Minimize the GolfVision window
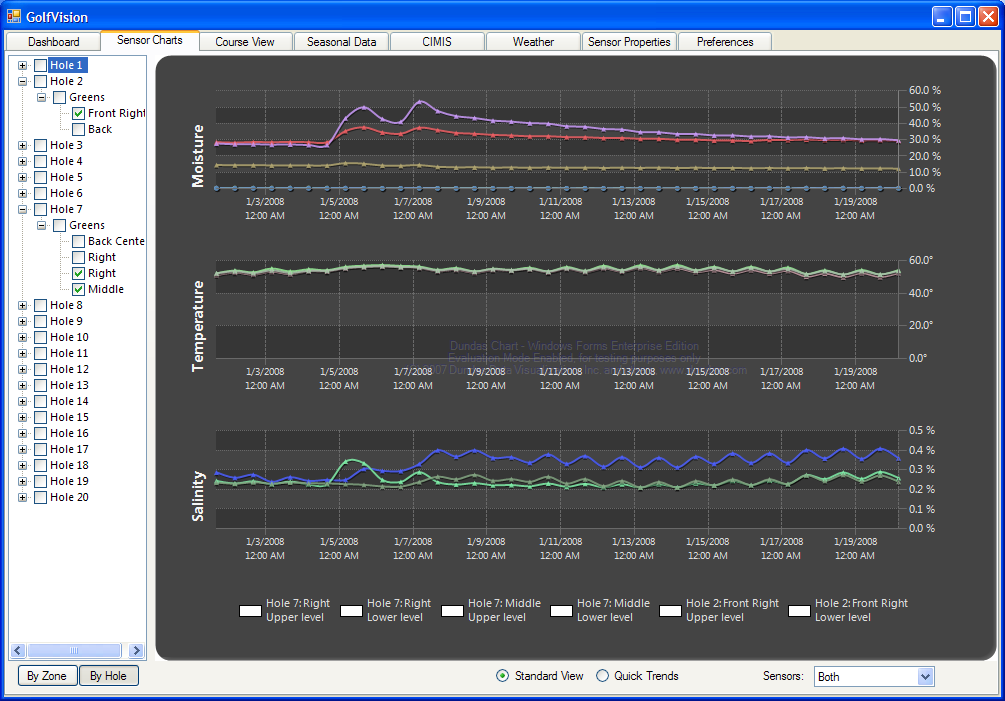Screen dimensions: 1005x701 942,17
